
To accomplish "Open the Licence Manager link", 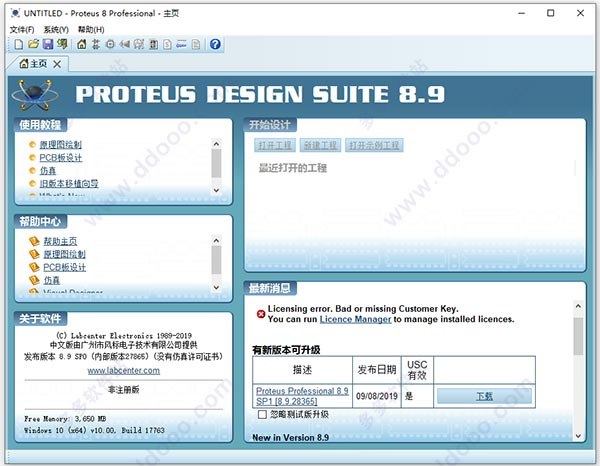I will coord(355,319).
